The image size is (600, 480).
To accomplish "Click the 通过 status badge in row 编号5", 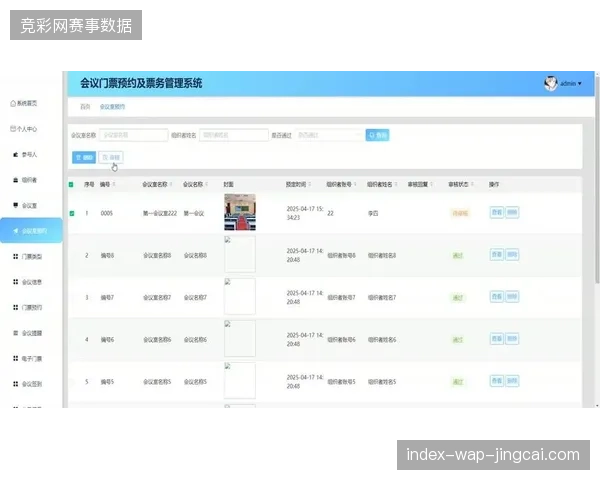I will pos(458,382).
